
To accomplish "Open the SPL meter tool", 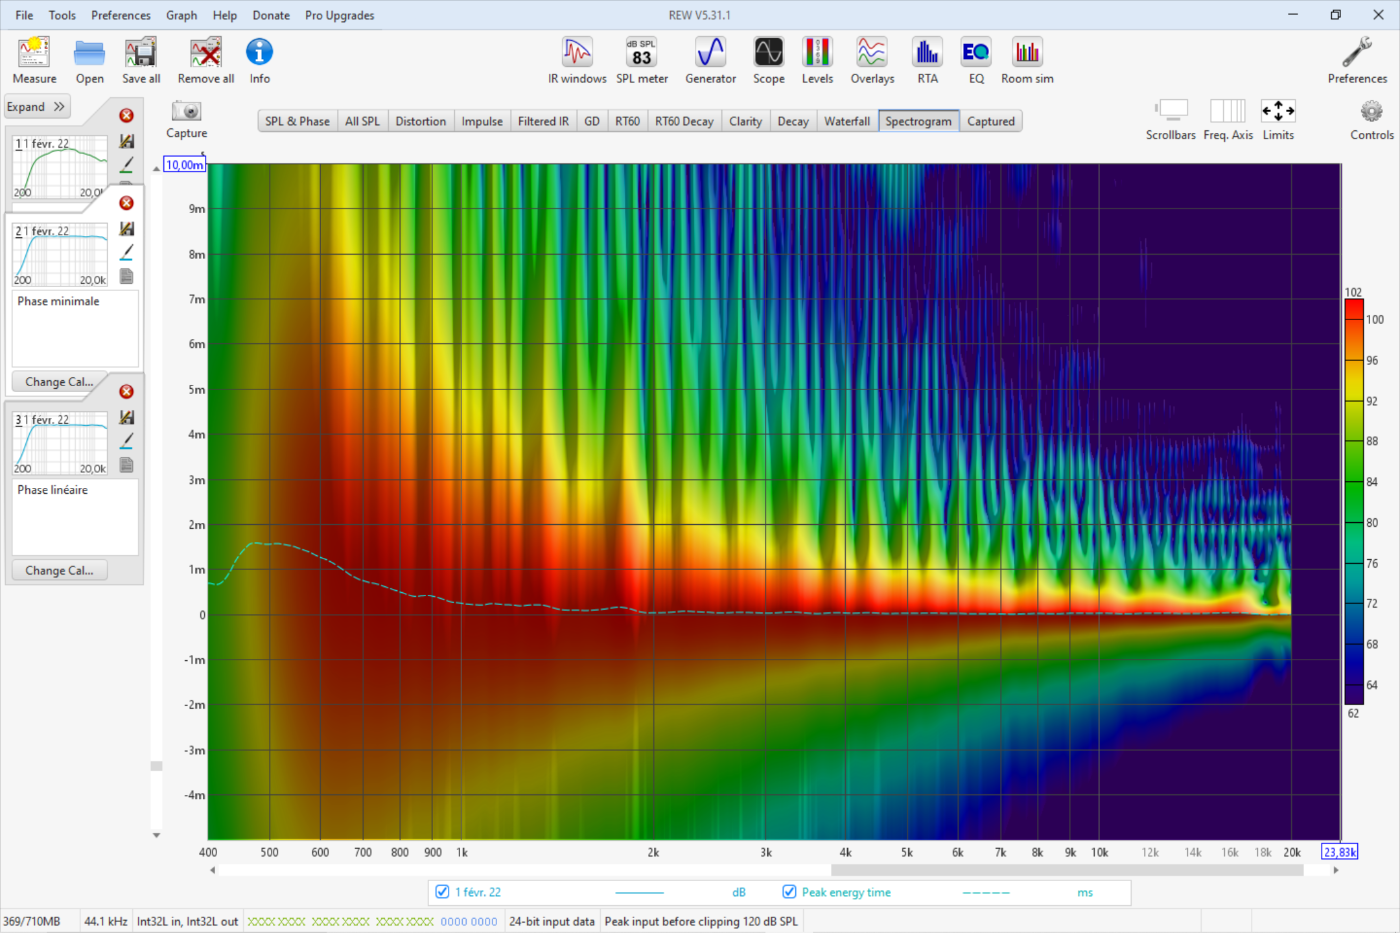I will [x=641, y=61].
